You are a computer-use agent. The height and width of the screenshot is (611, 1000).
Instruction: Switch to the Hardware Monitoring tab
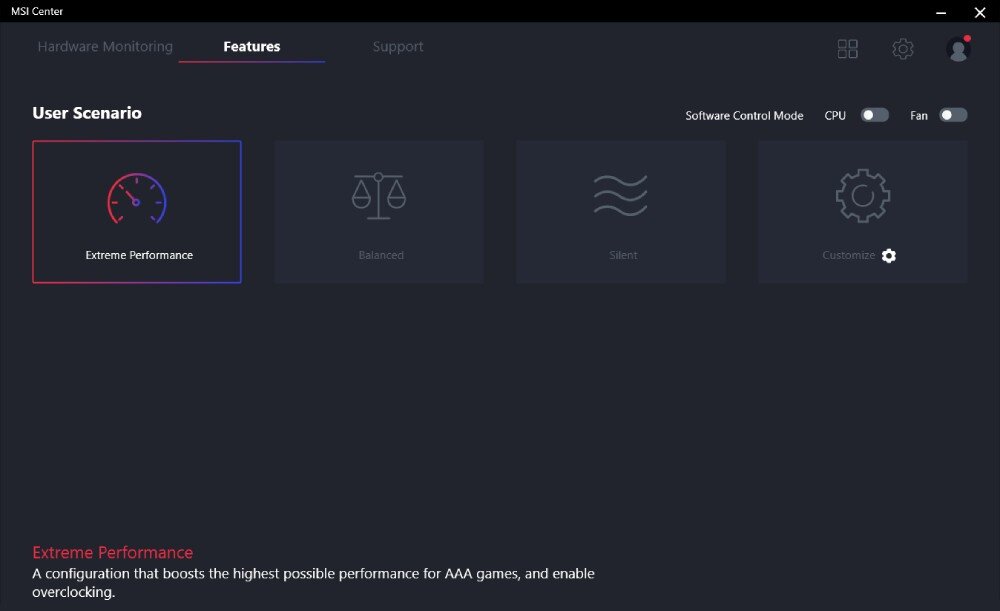tap(104, 46)
